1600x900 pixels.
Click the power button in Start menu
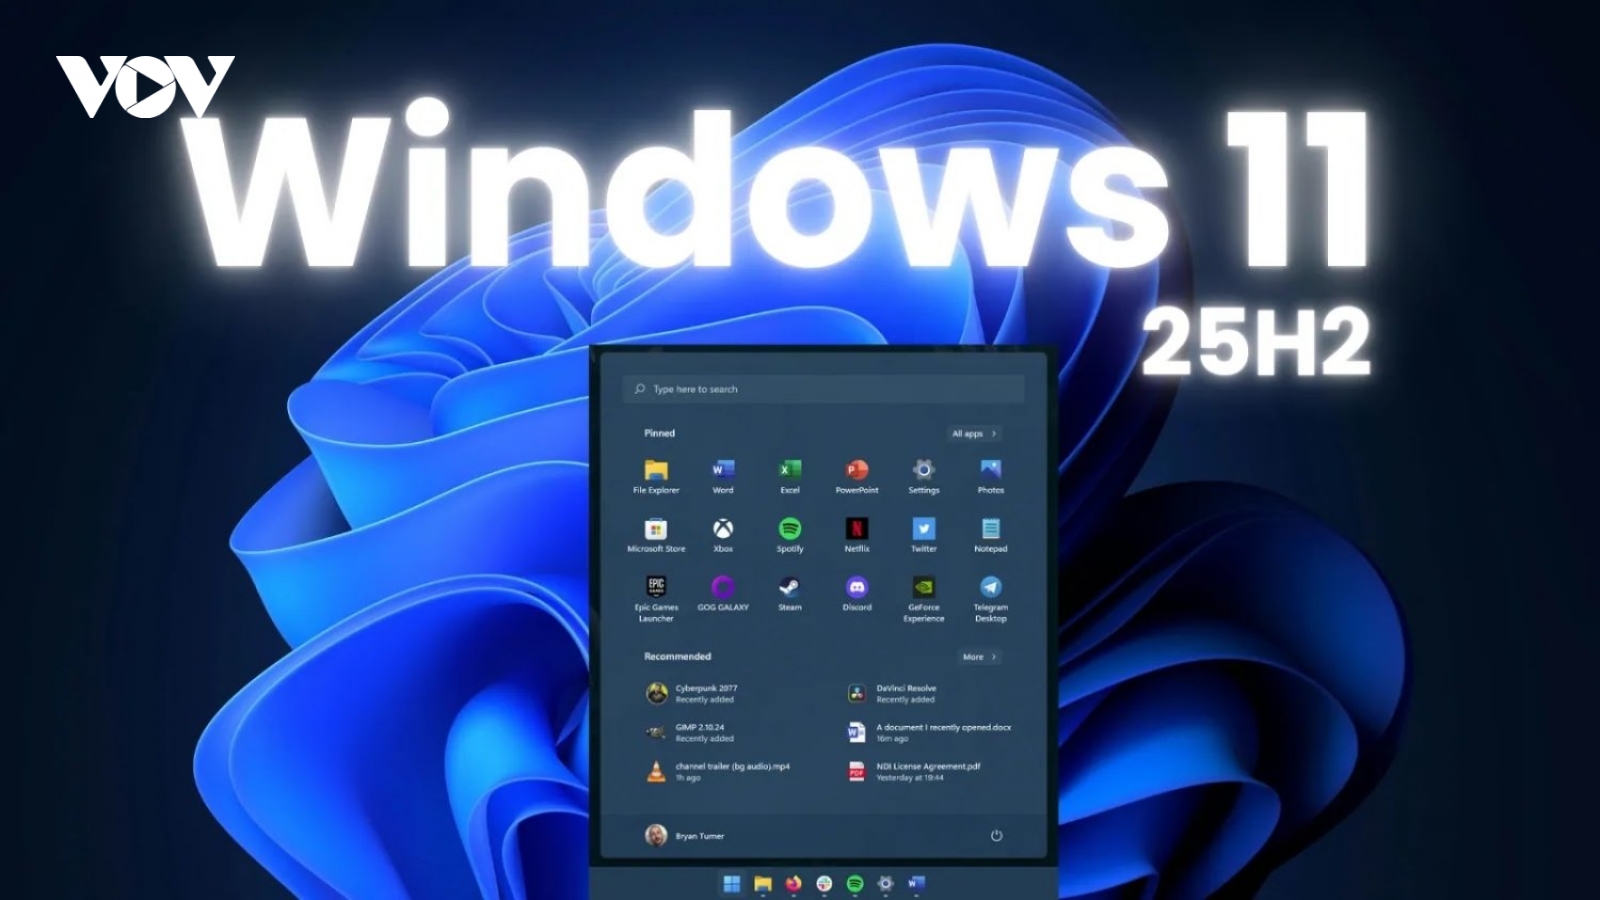point(996,835)
